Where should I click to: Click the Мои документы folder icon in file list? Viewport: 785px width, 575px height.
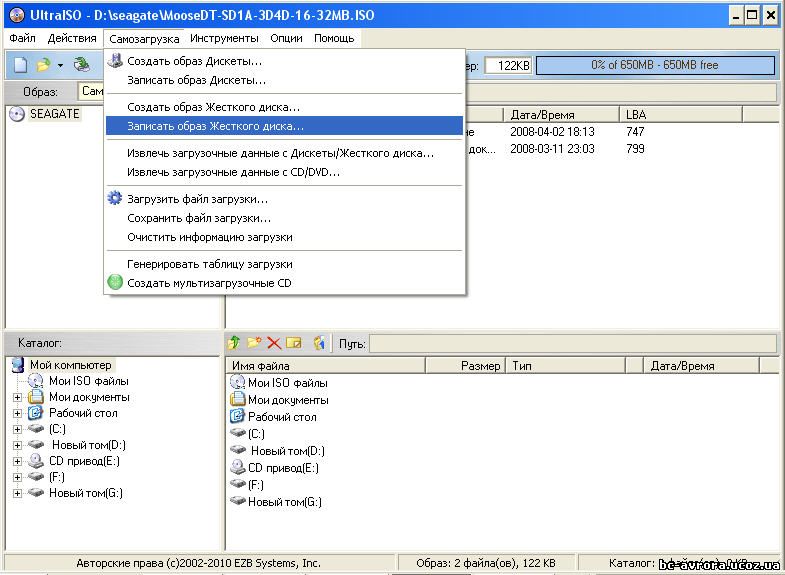click(x=237, y=399)
